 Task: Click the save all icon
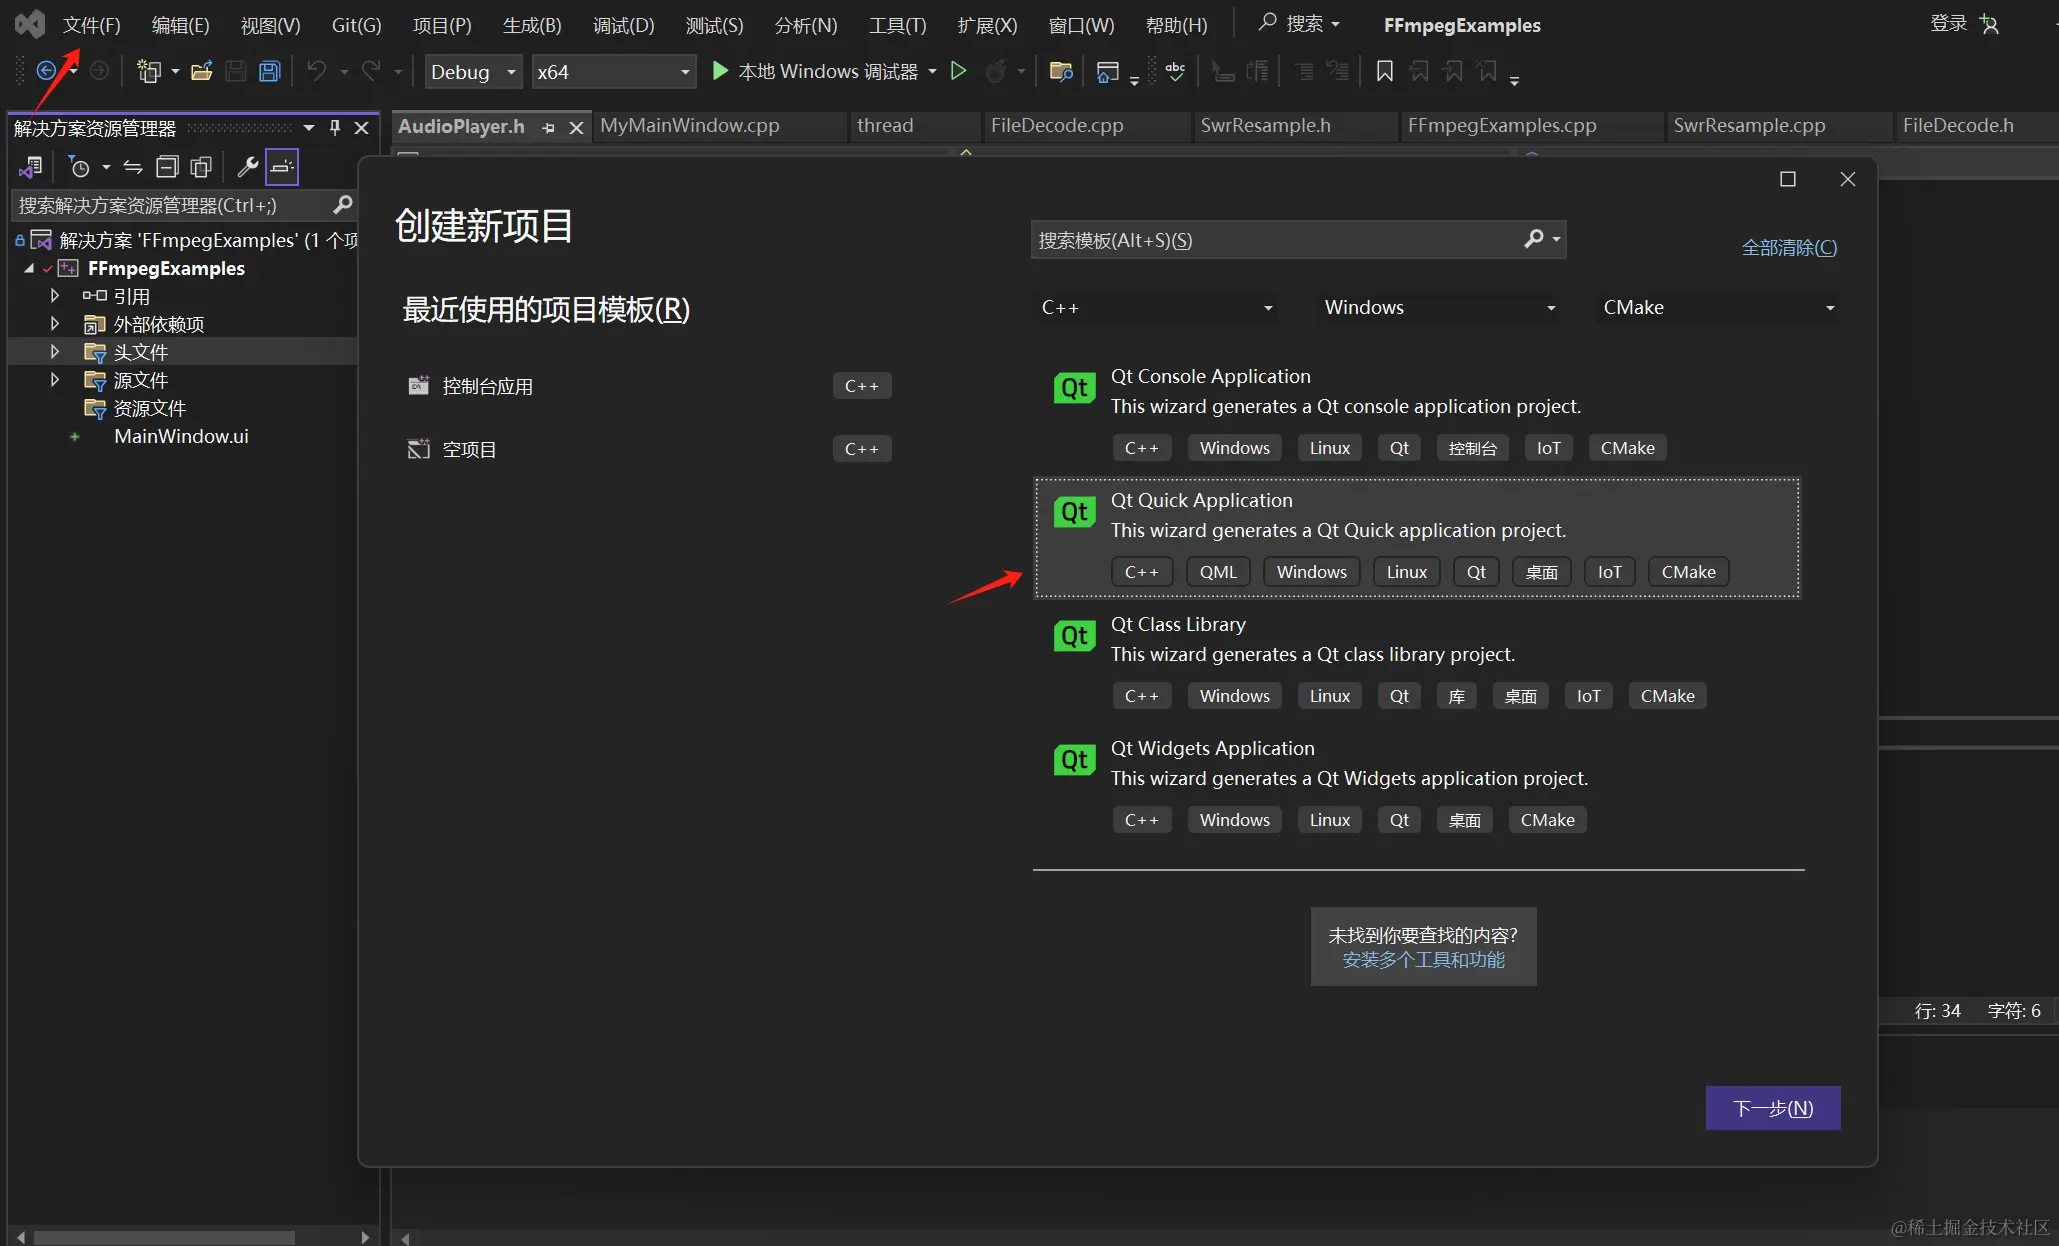pyautogui.click(x=269, y=71)
